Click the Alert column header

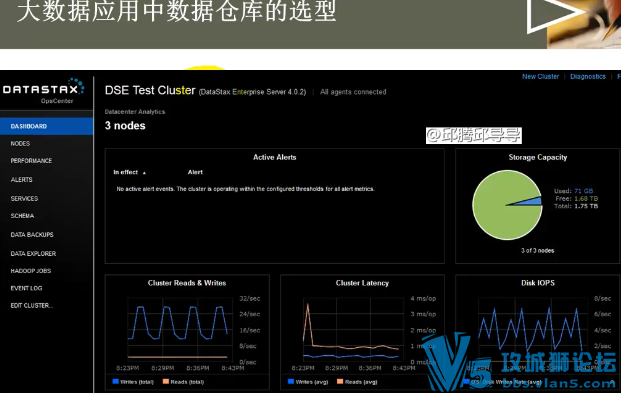195,172
